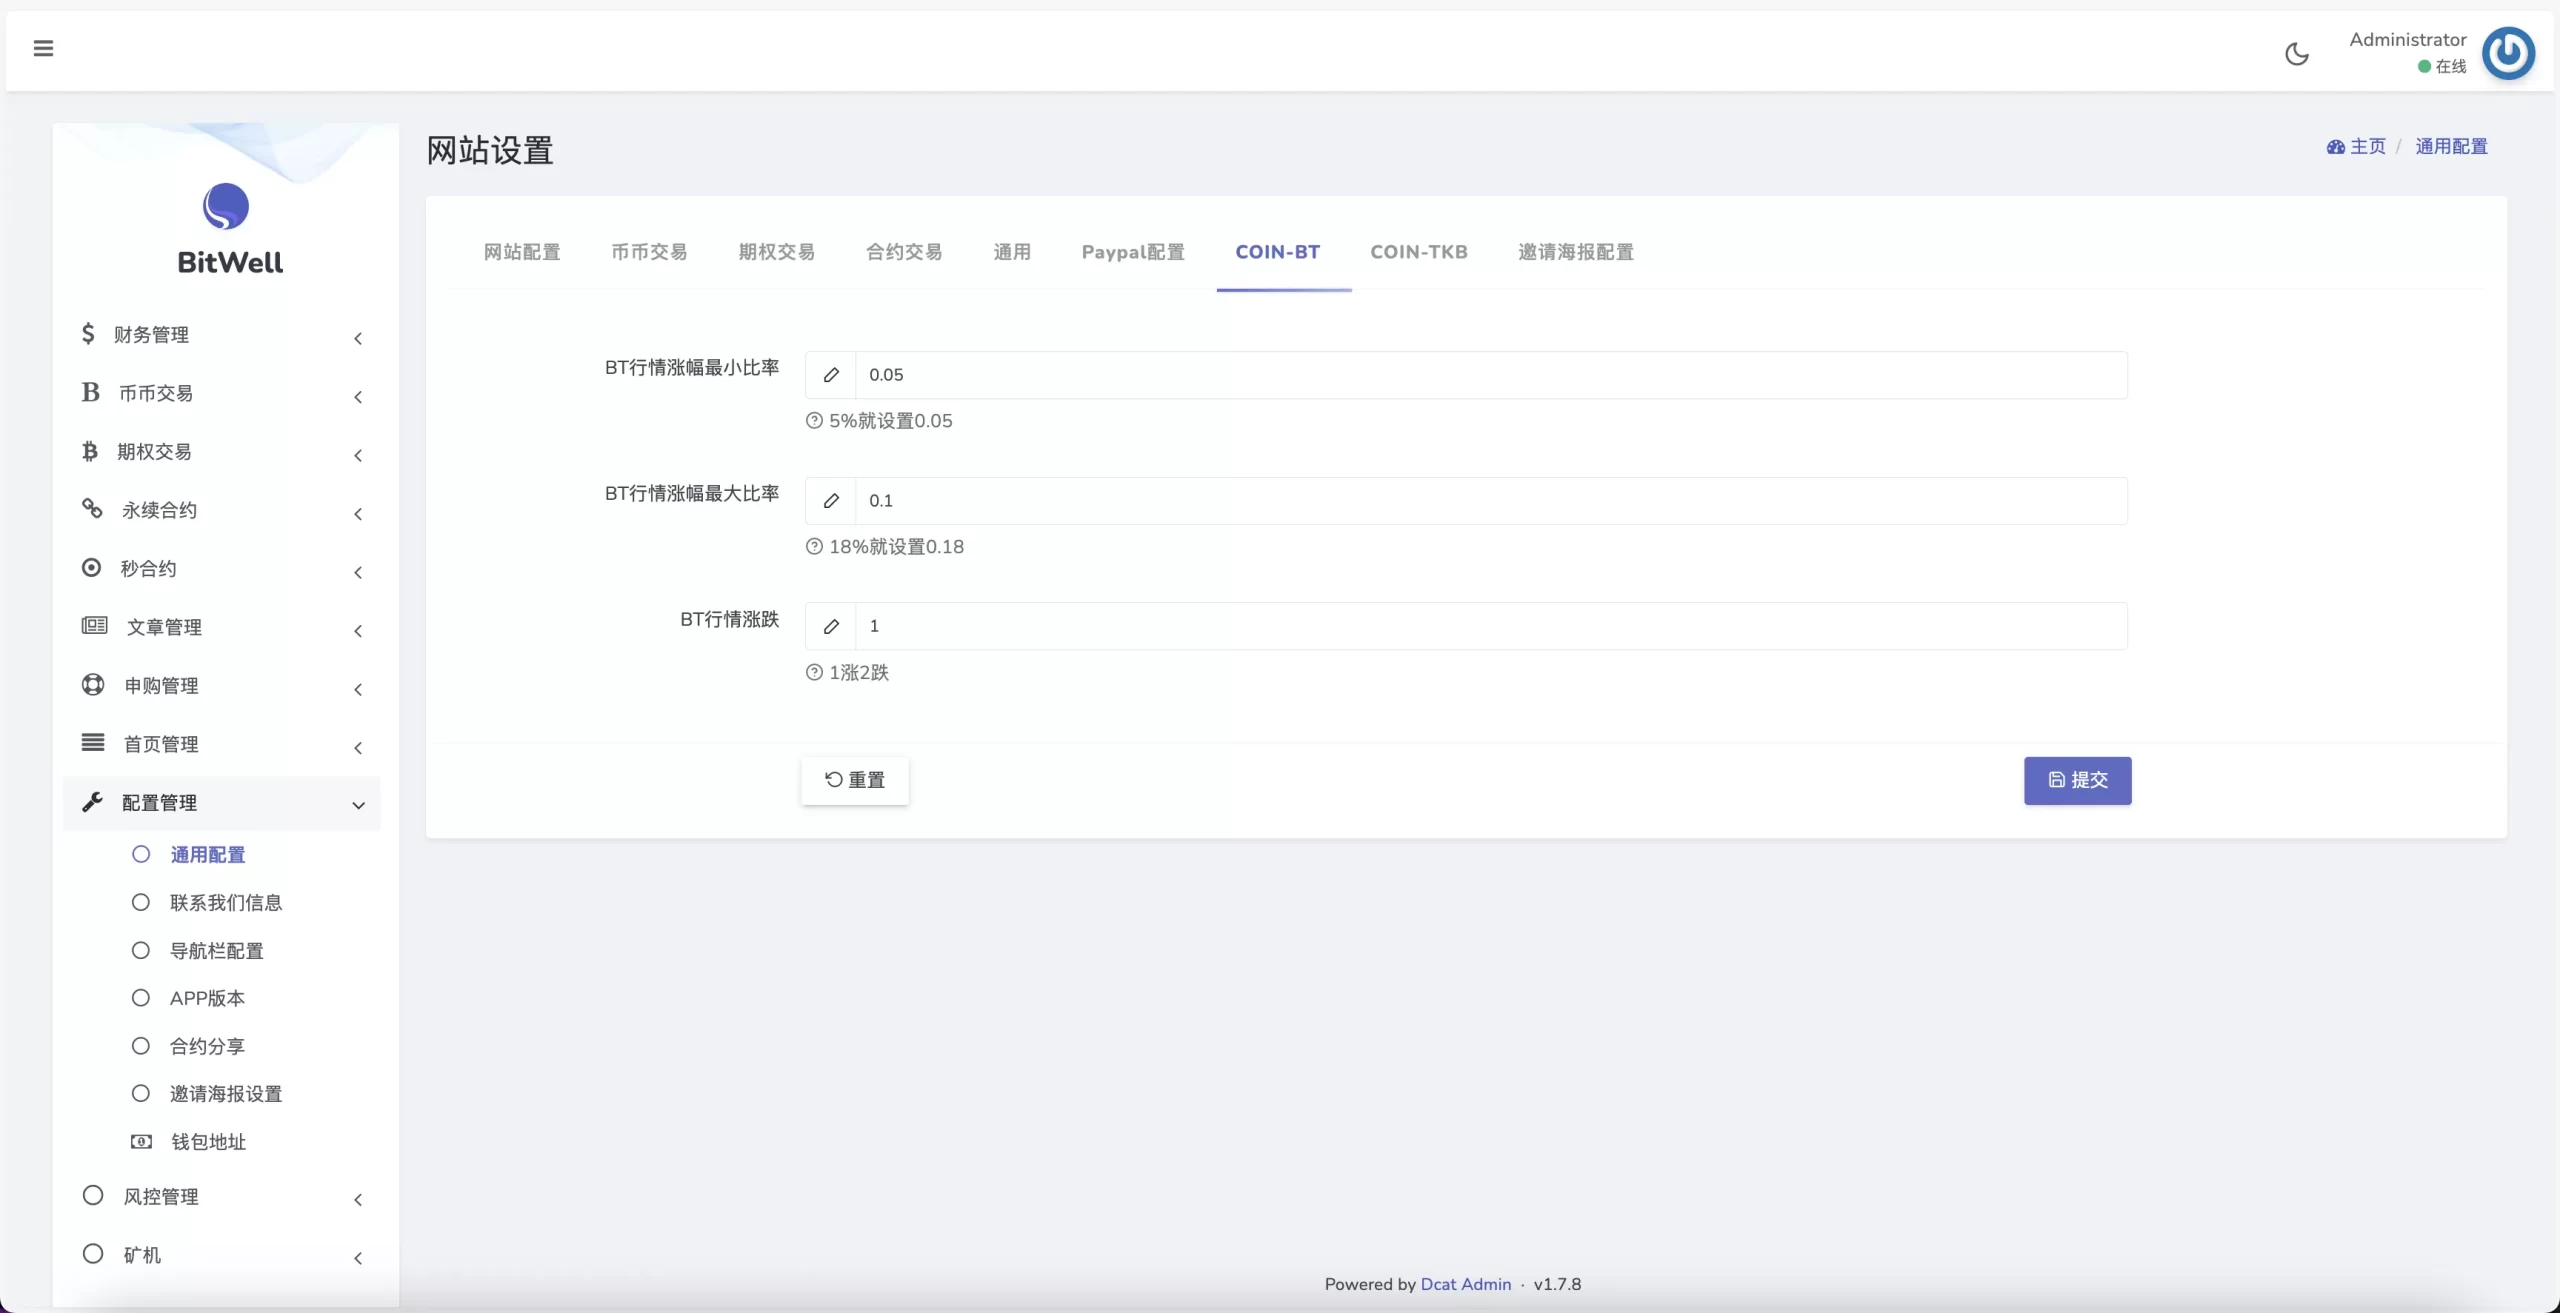The height and width of the screenshot is (1313, 2560).
Task: Switch to the Paypal配置 tab
Action: [x=1132, y=252]
